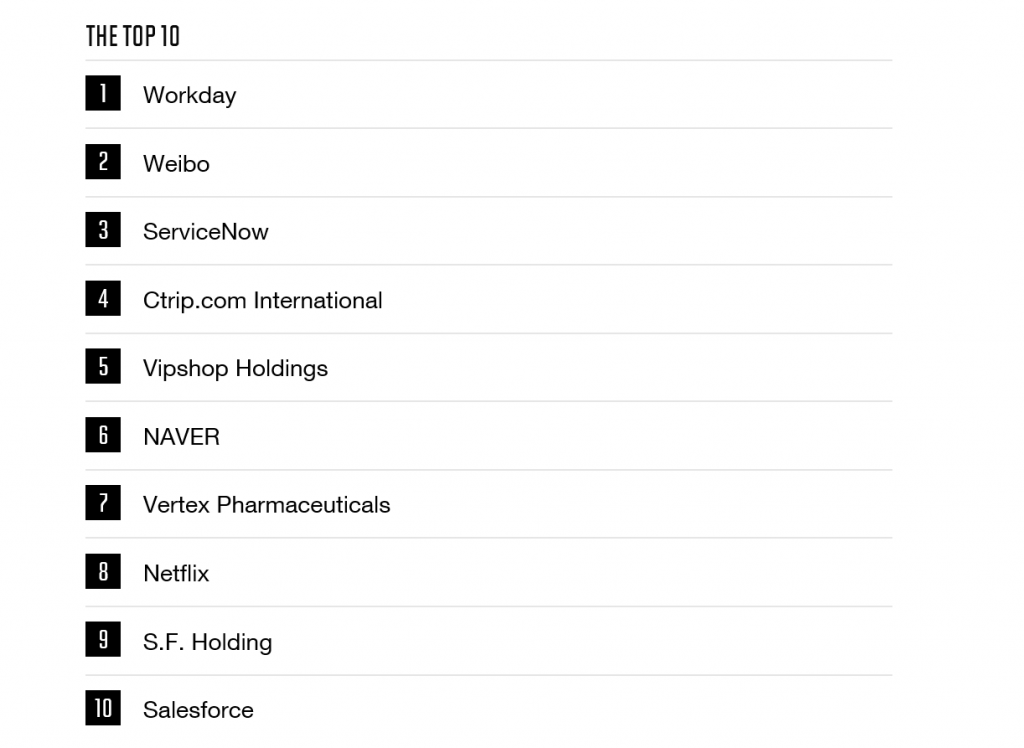Image resolution: width=1024 pixels, height=748 pixels.
Task: Open Ctrip.com International entry
Action: tap(262, 300)
